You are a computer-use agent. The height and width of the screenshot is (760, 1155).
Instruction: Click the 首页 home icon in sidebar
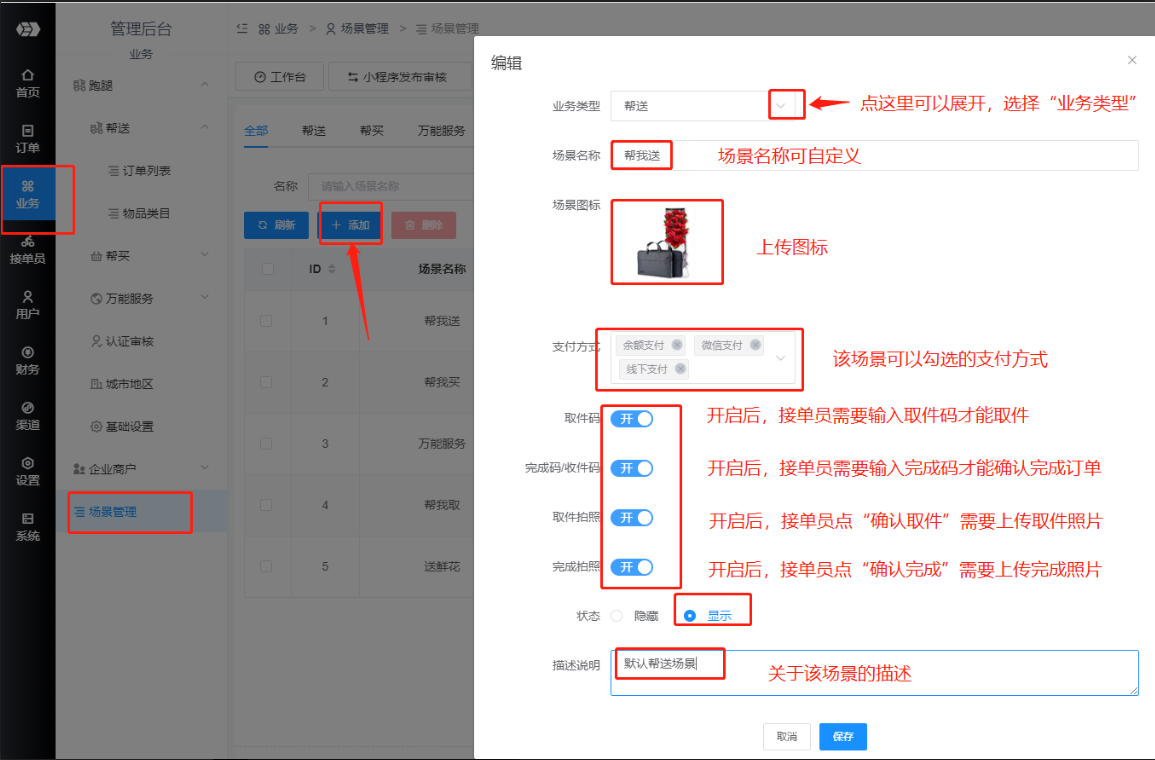[27, 82]
